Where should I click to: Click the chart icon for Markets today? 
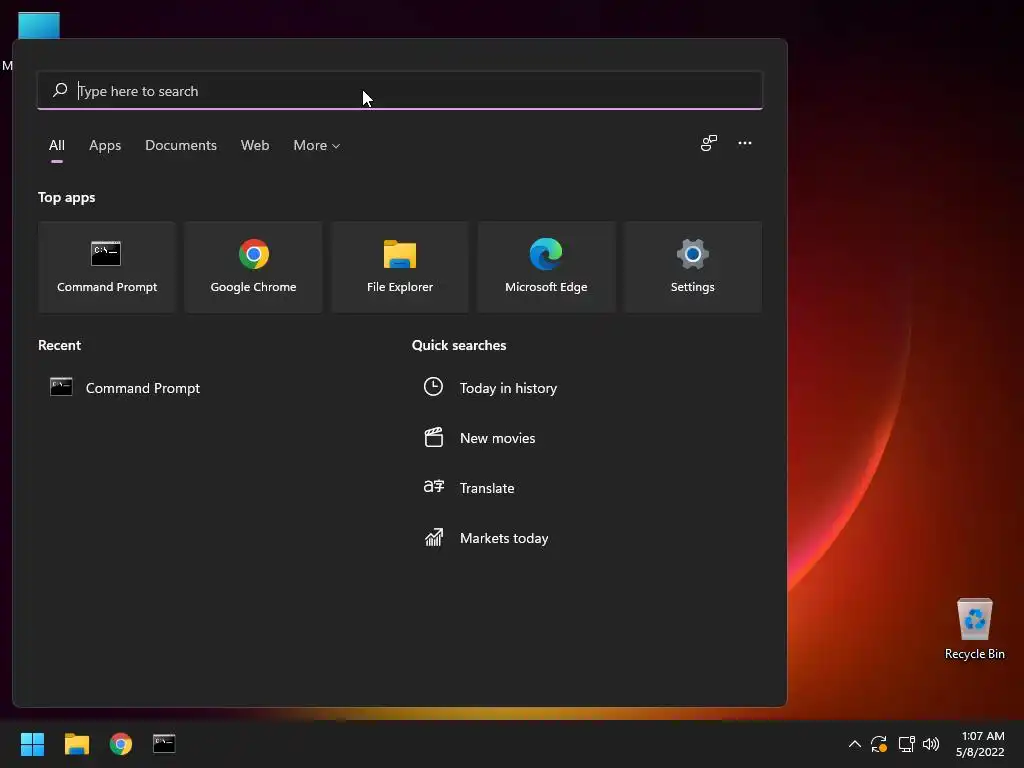434,537
